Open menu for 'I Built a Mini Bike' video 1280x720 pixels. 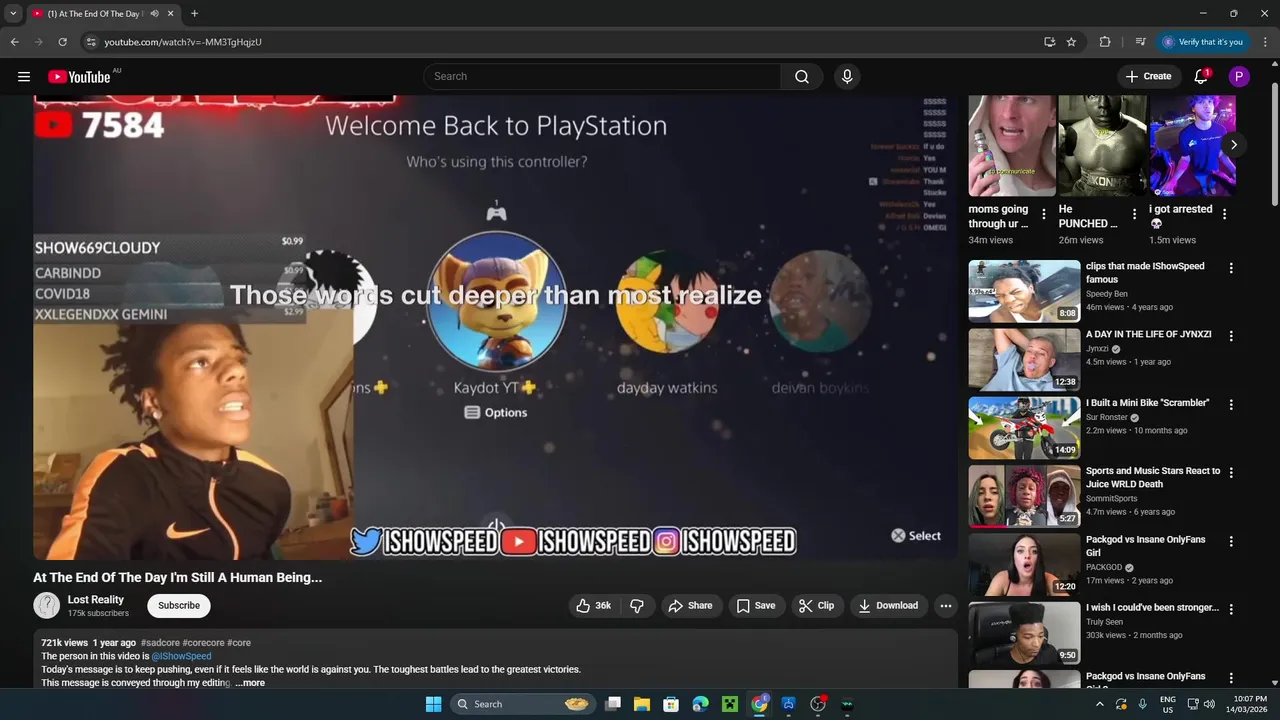tap(1231, 405)
